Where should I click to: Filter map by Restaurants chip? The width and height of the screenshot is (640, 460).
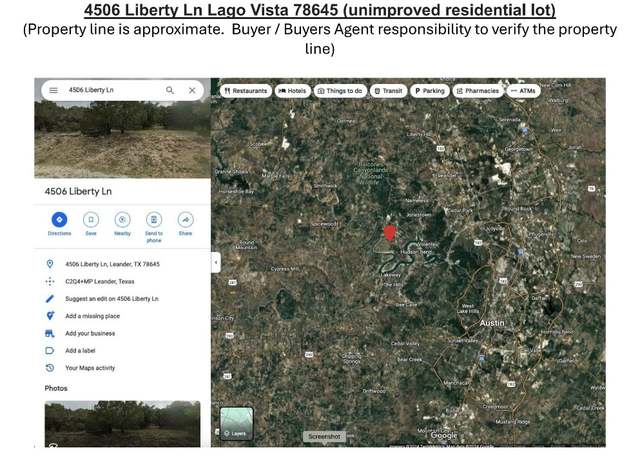click(246, 91)
